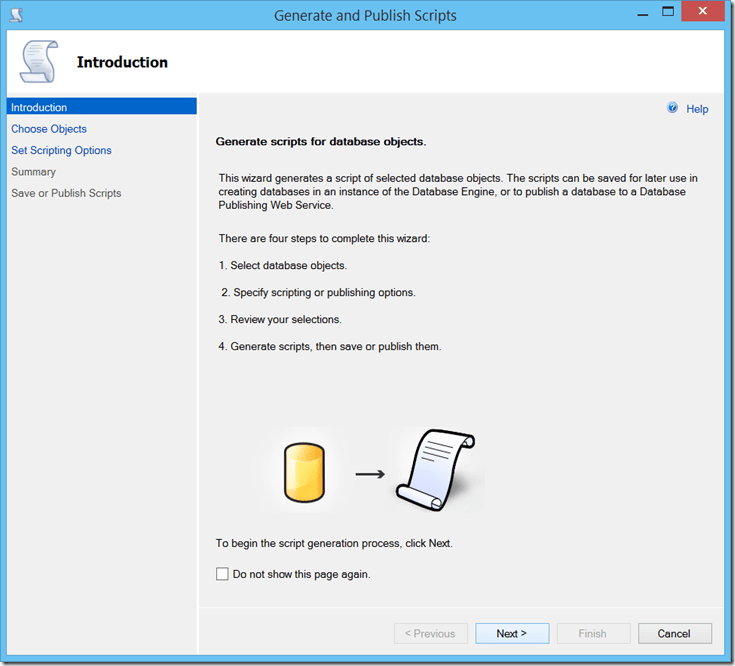Click the Finish button

[592, 633]
